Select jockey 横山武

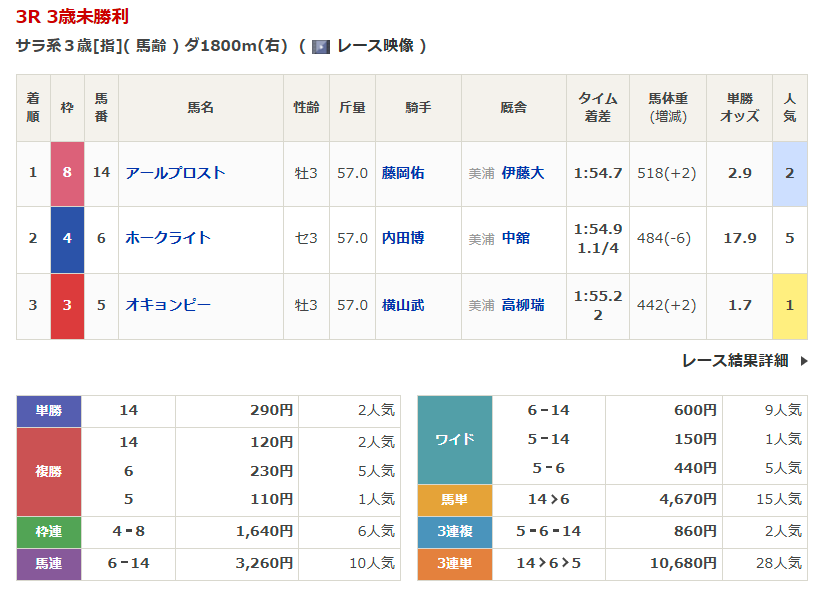(x=403, y=305)
